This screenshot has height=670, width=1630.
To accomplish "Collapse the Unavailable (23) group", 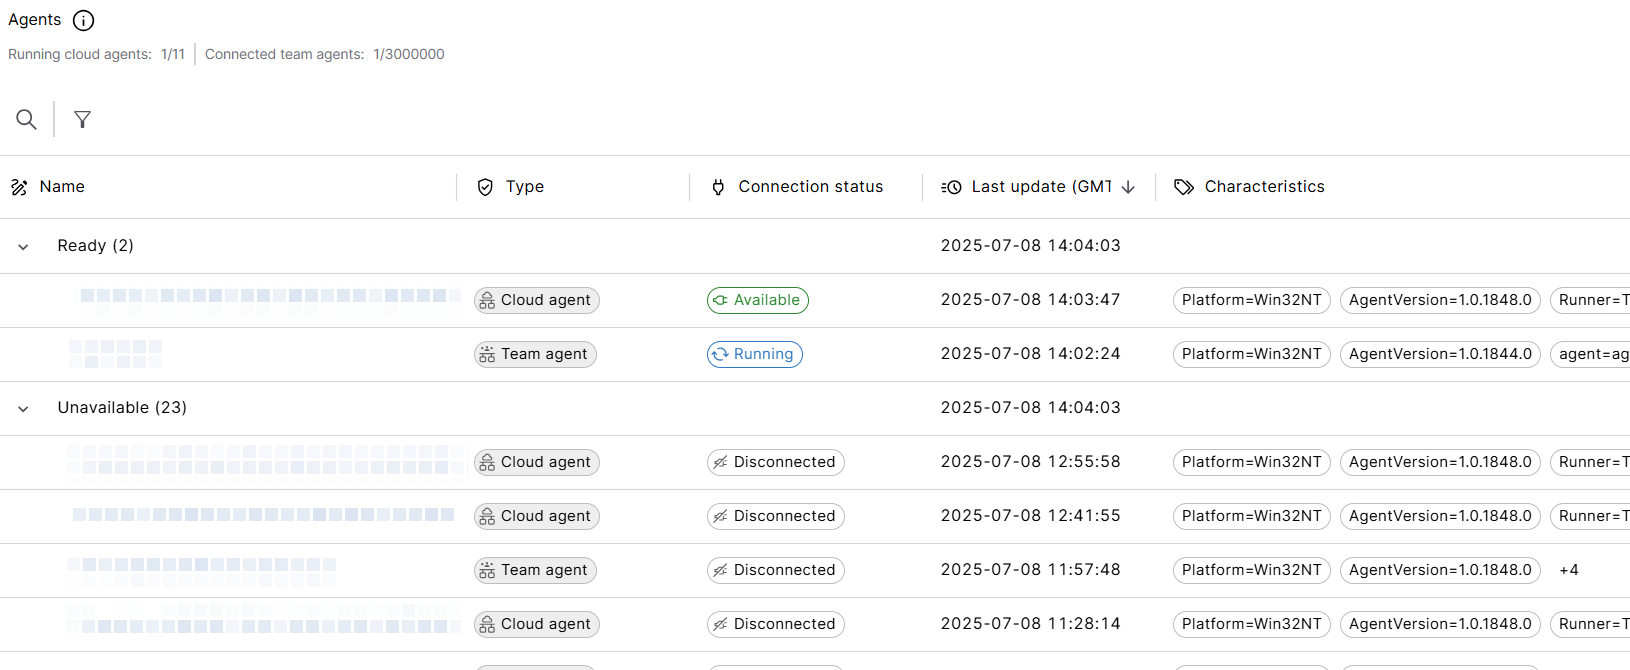I will 23,409.
